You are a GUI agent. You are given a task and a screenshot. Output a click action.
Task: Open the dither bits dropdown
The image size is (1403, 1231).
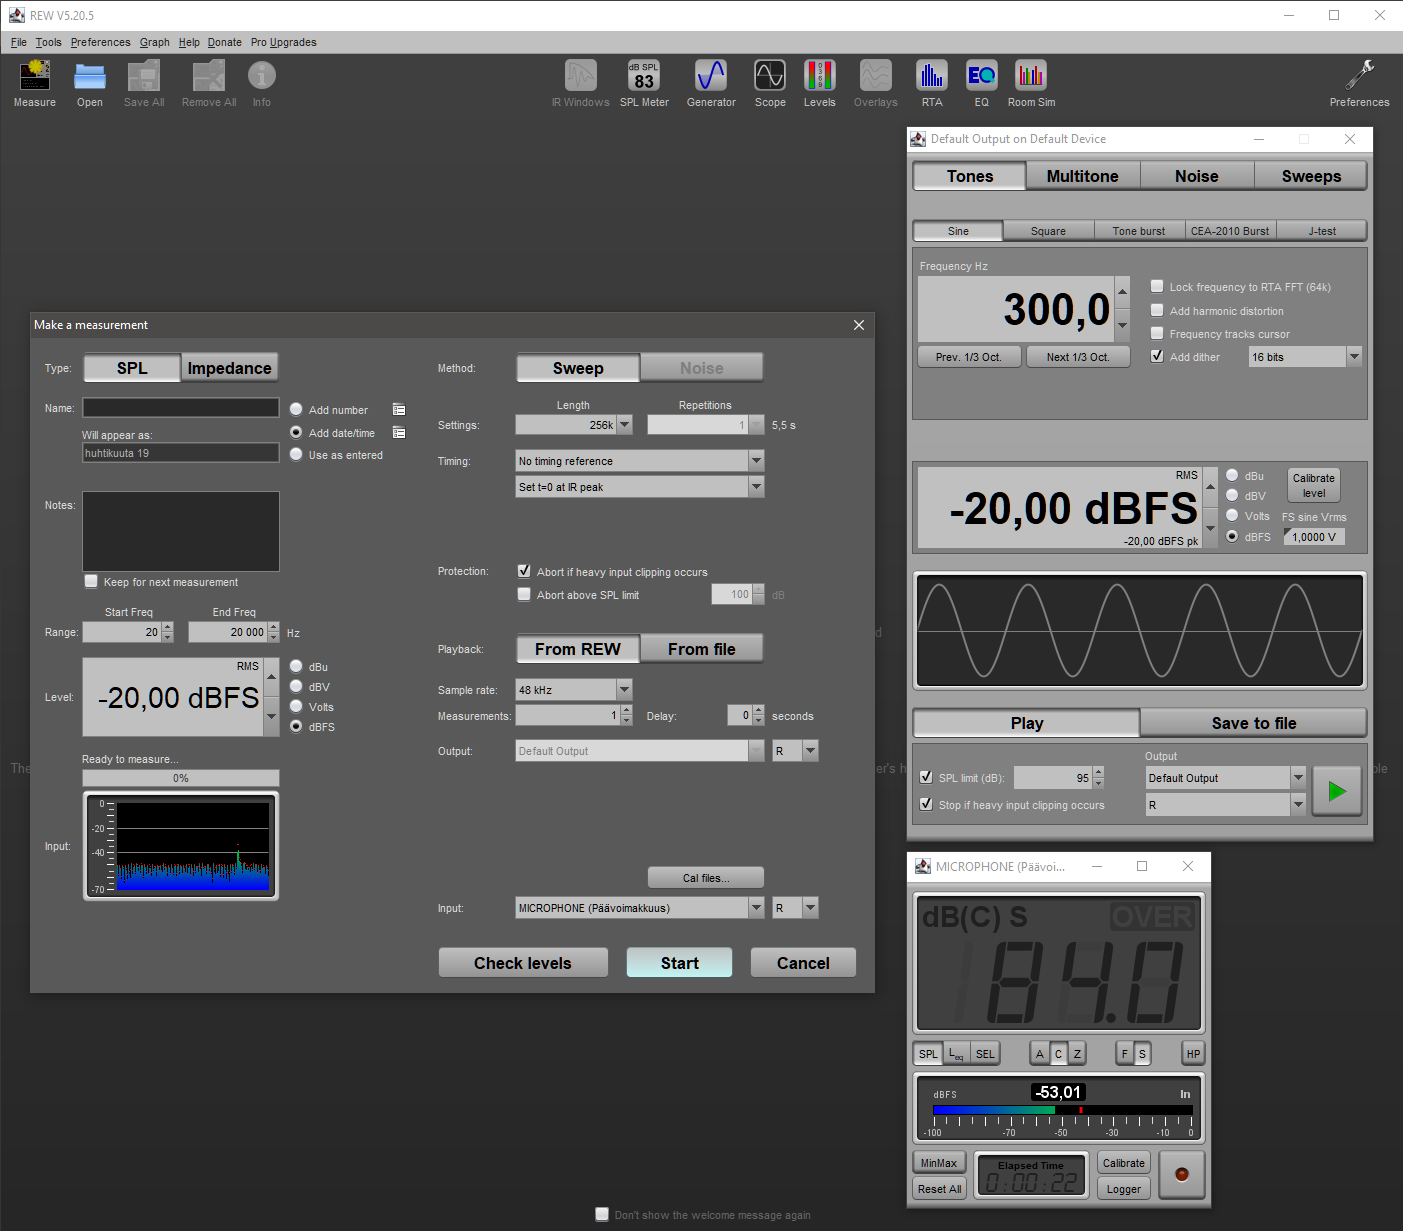(1354, 357)
